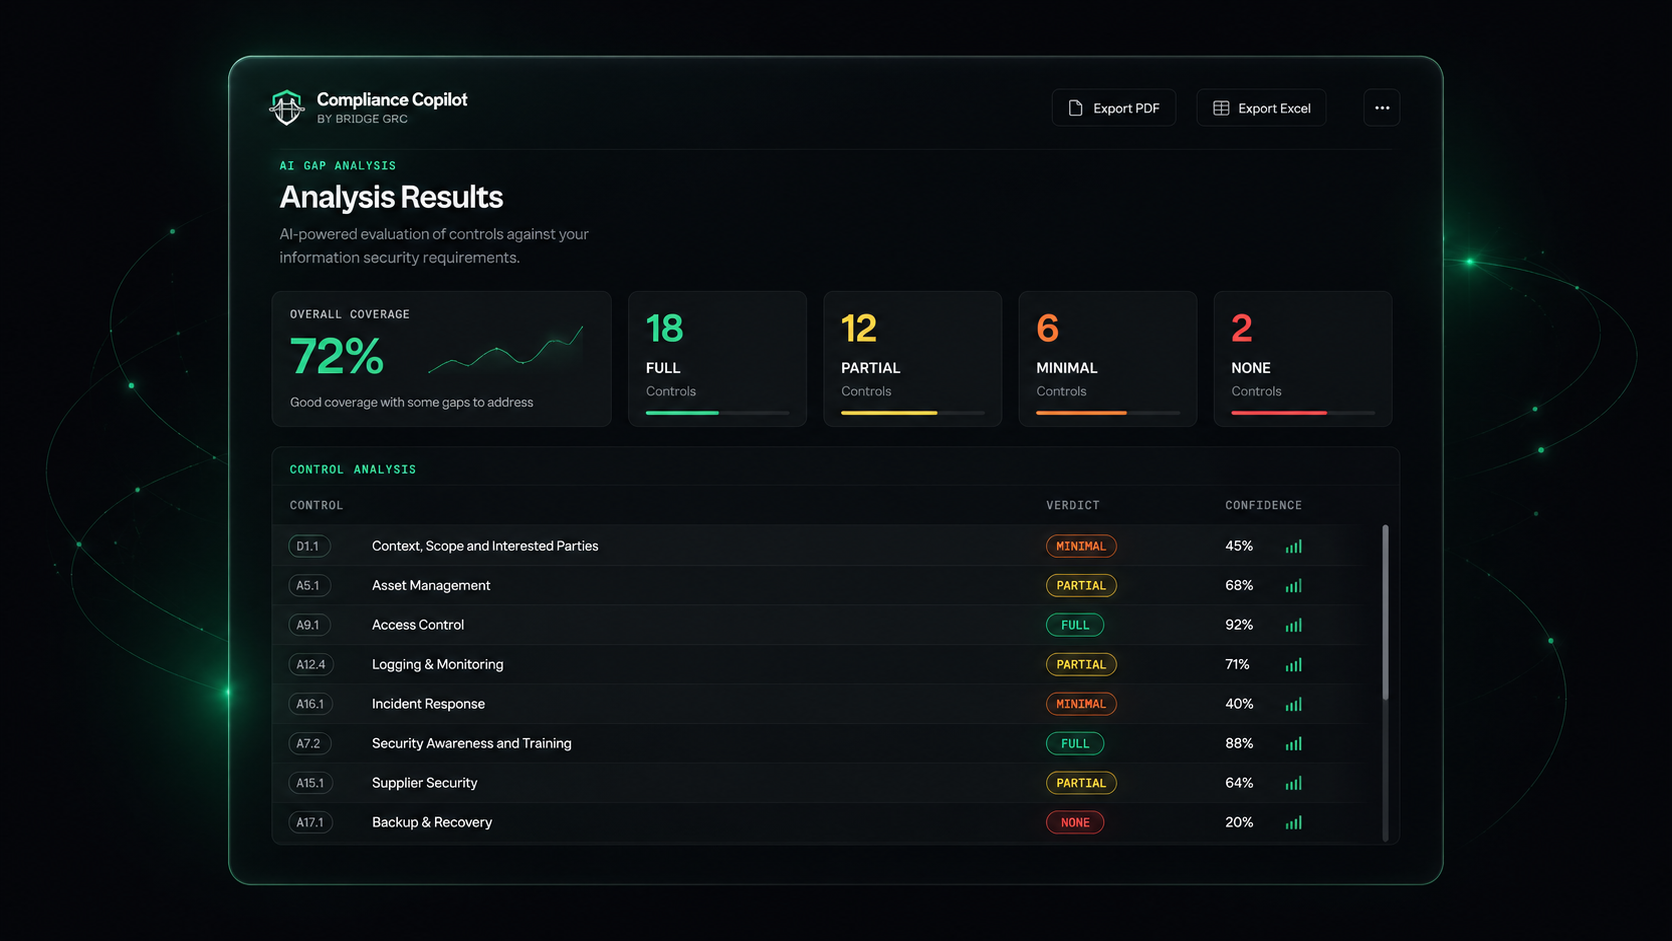Click the Compliance Copilot shield logo
The height and width of the screenshot is (941, 1672).
287,107
